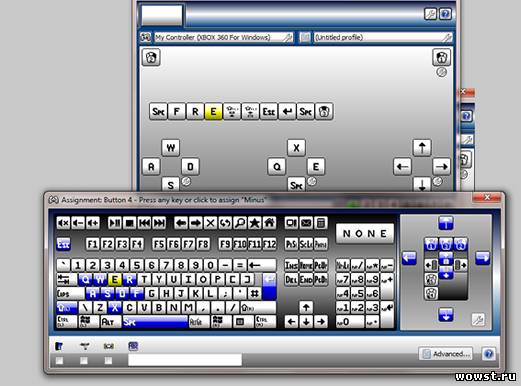
Task: Select the search magnifier key icon
Action: [240, 223]
